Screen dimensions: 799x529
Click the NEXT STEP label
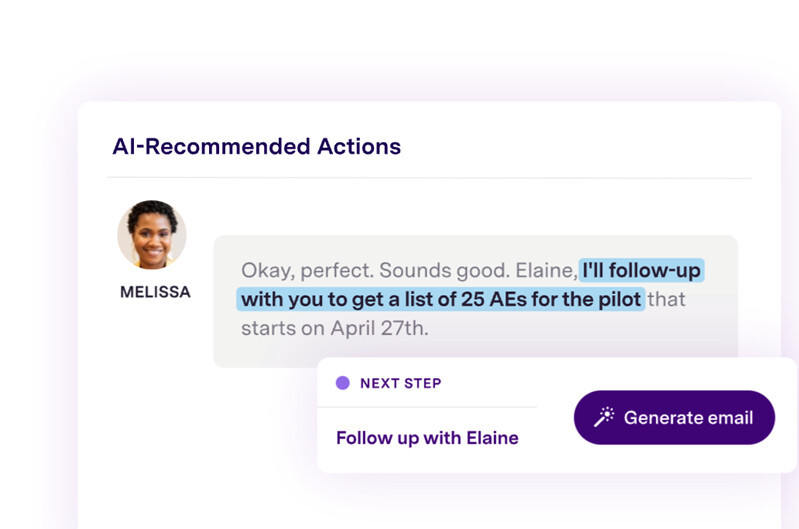400,383
